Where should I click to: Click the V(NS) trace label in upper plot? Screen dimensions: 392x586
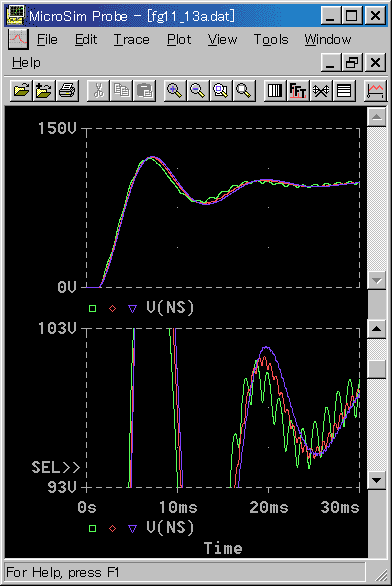170,308
